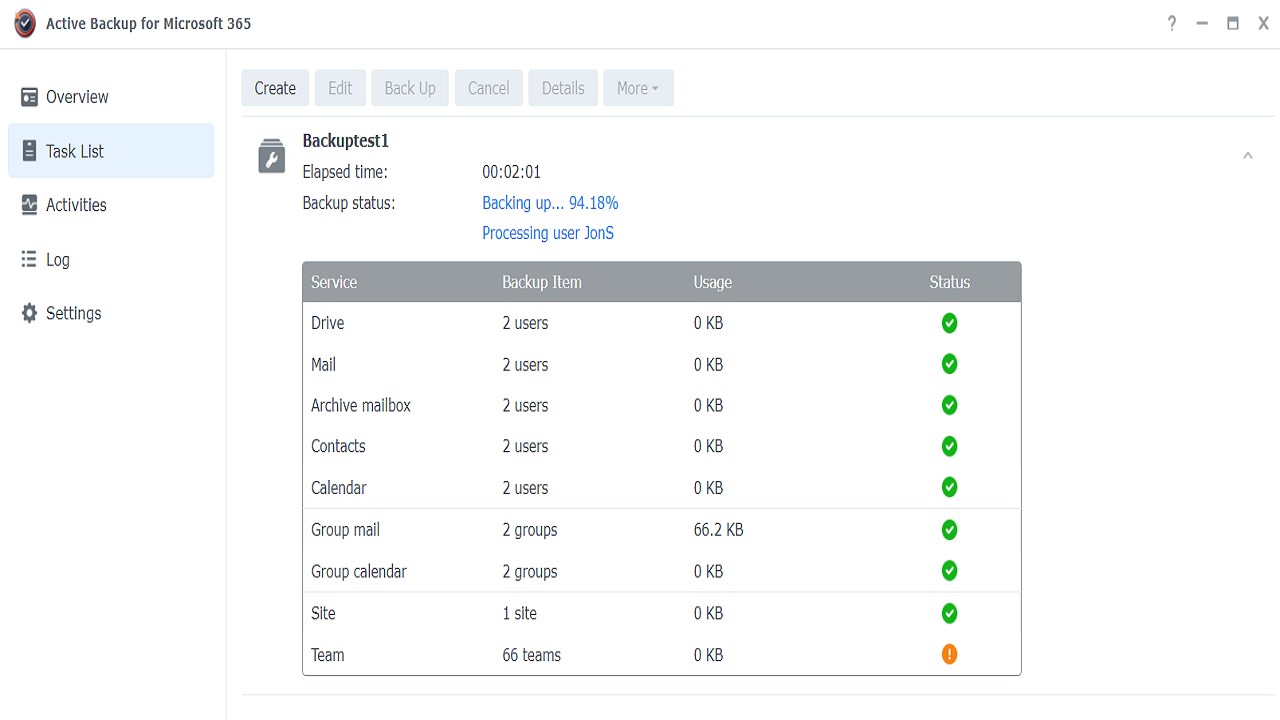Select the Archive mailbox row
Image resolution: width=1280 pixels, height=720 pixels.
click(x=661, y=405)
